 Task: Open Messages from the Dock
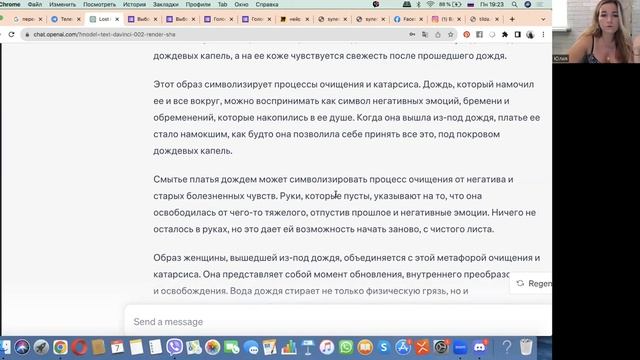251,347
